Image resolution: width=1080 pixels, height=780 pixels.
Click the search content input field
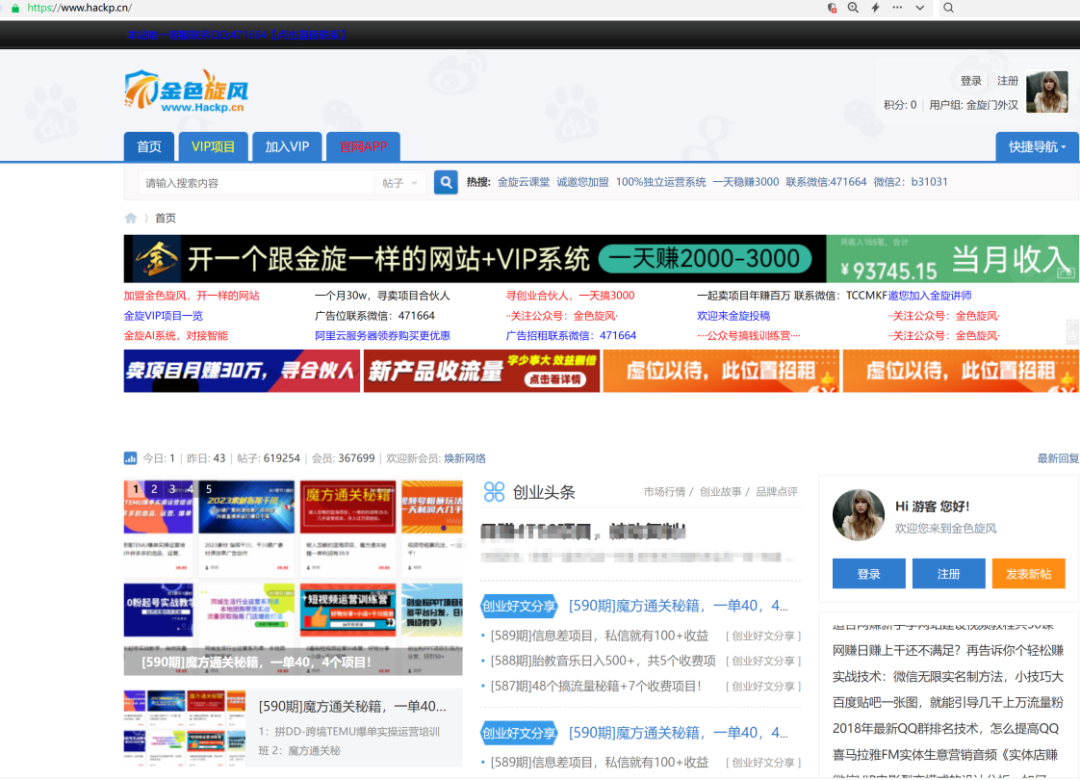256,183
